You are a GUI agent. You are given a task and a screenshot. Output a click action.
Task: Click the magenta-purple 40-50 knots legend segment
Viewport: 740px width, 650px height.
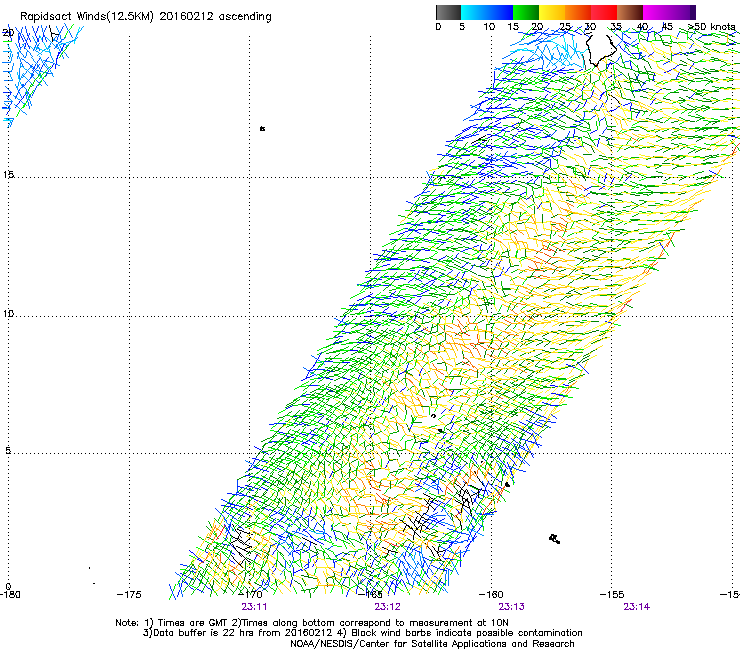(x=669, y=12)
